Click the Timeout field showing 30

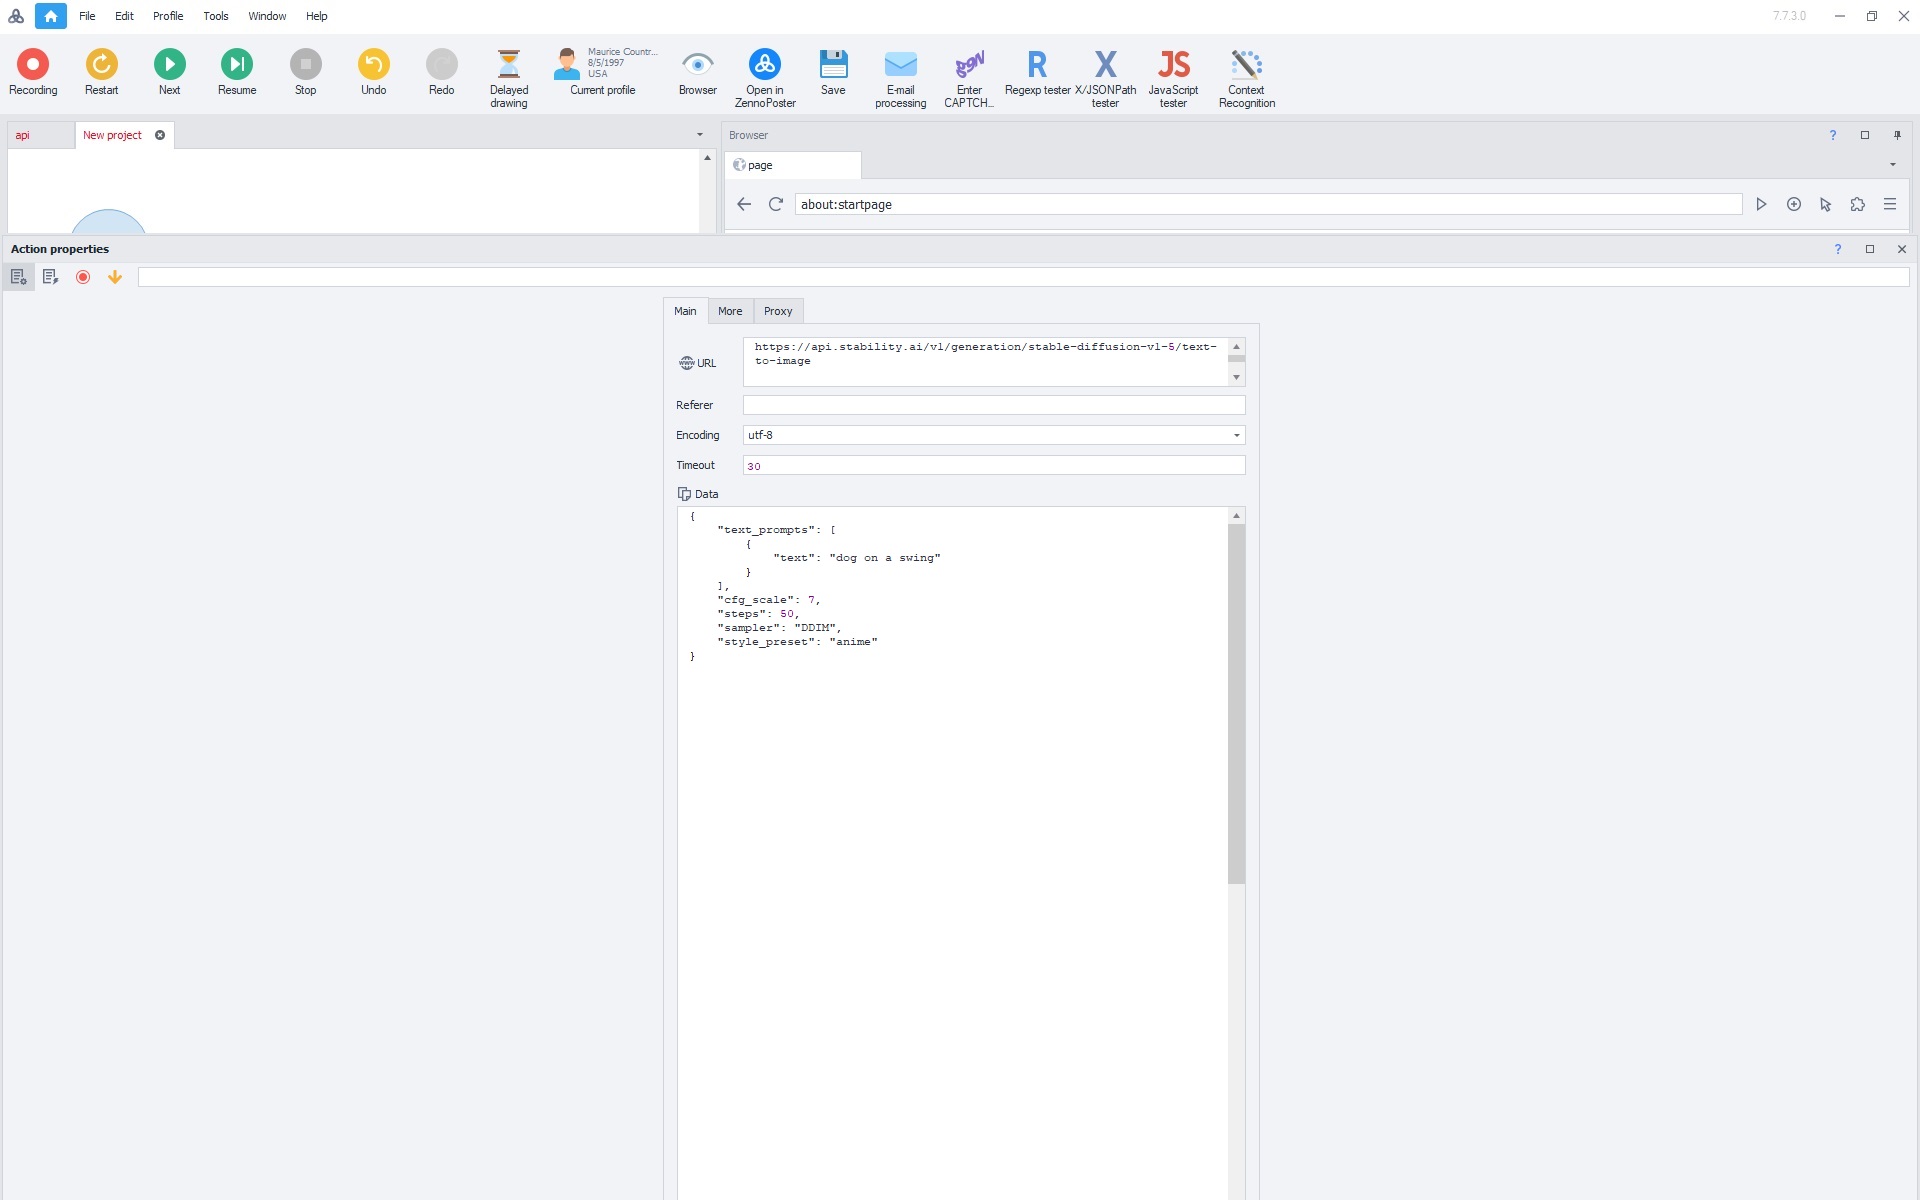pos(994,465)
